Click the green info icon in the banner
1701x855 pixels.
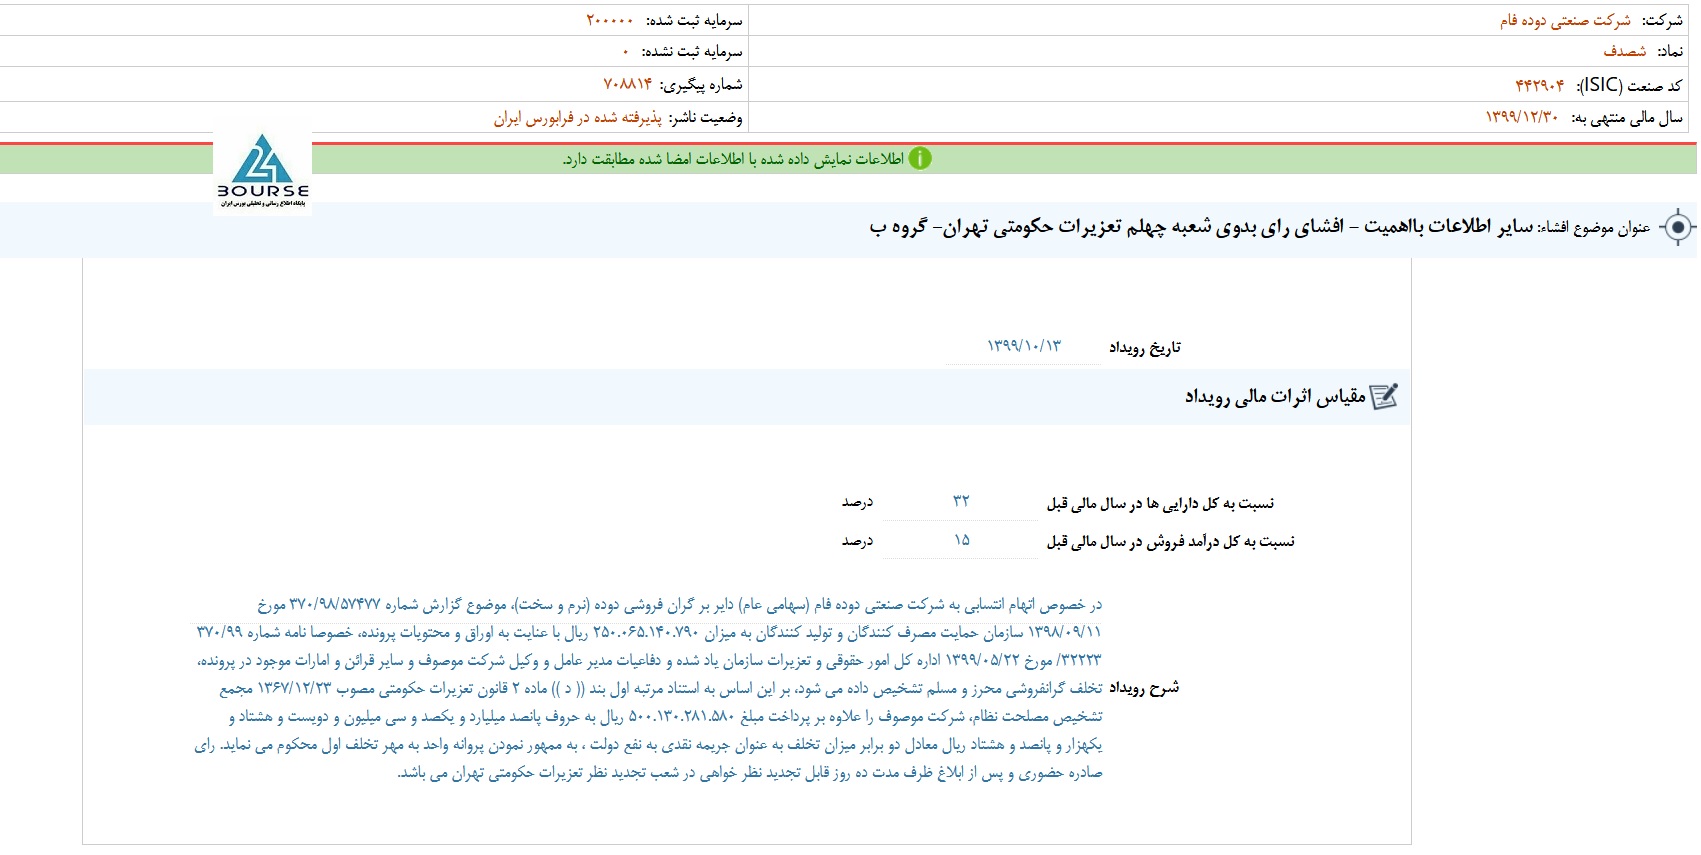coord(920,158)
